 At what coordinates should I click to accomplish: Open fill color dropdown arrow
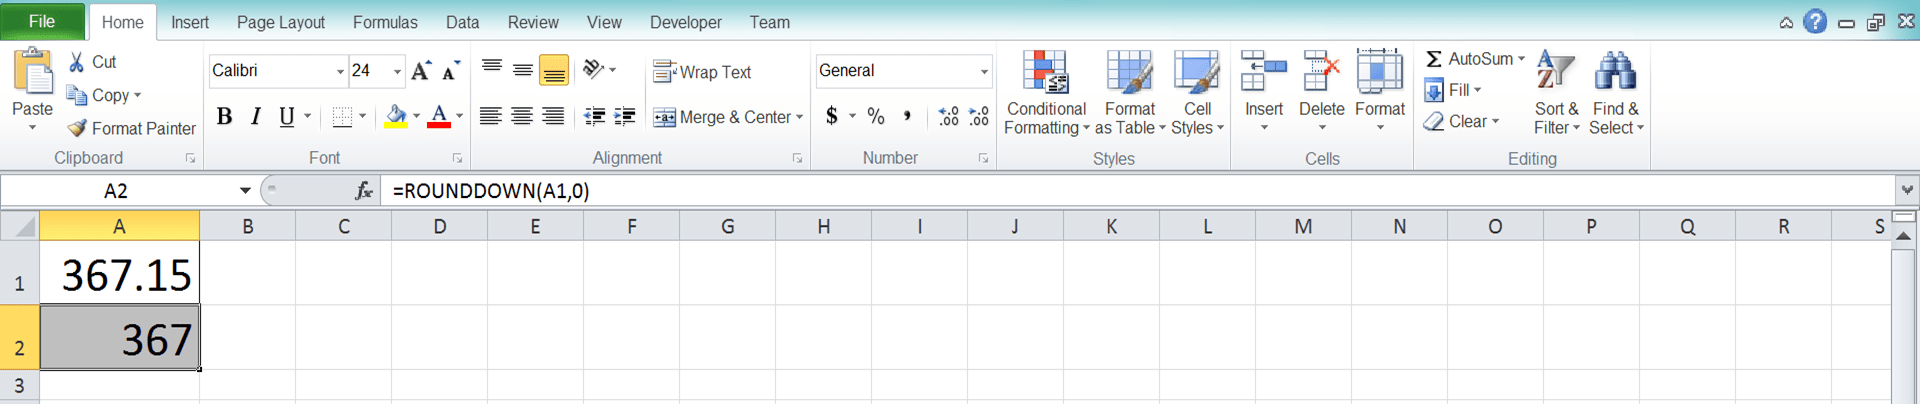(x=416, y=117)
